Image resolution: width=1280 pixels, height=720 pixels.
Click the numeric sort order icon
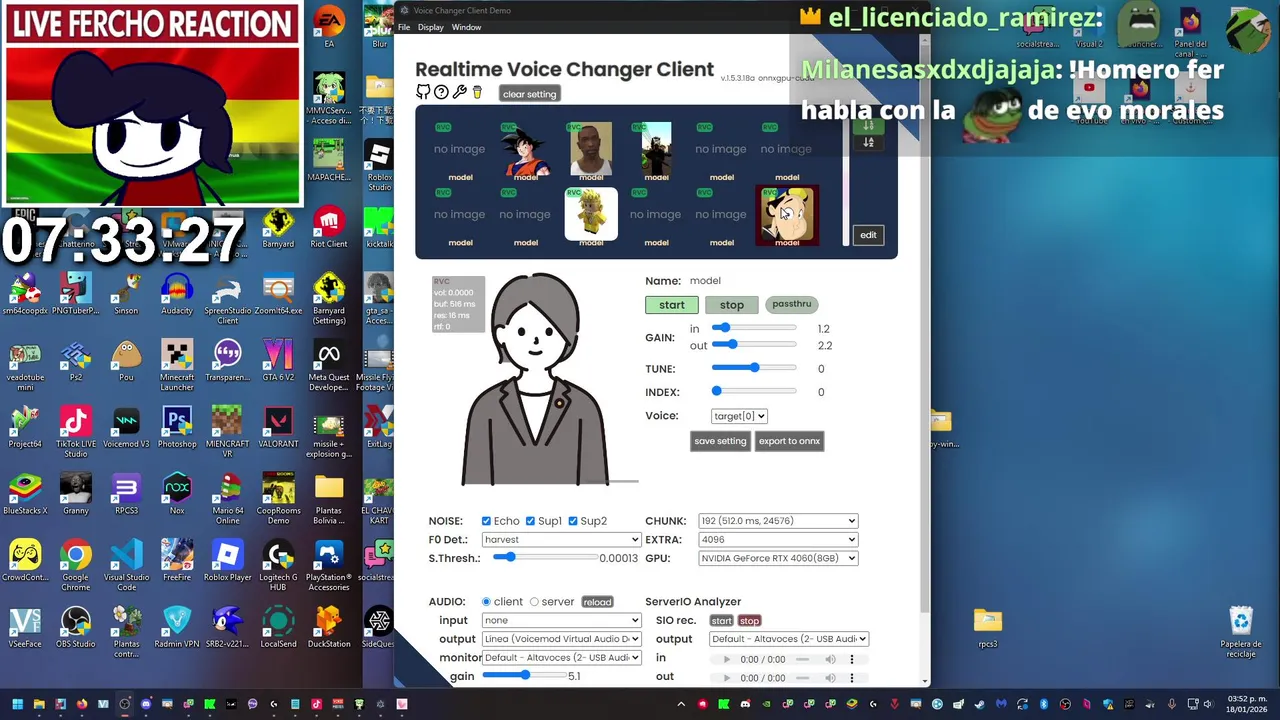(868, 126)
